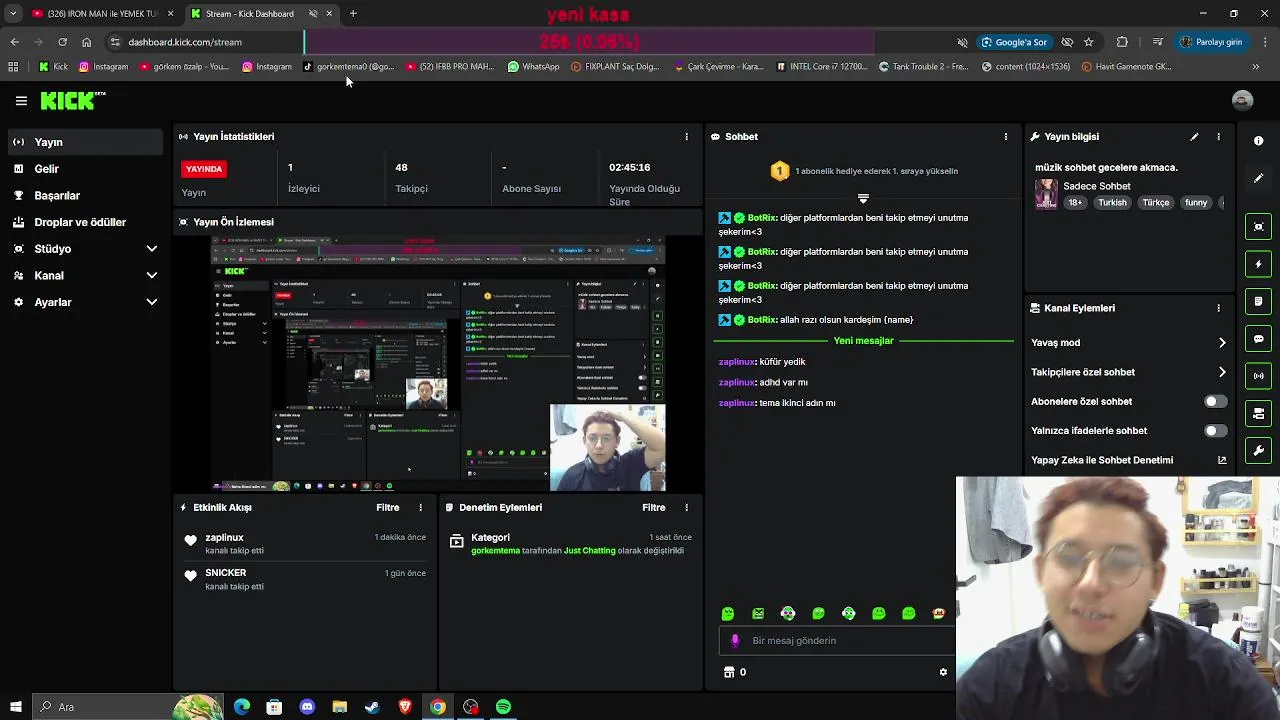Screen dimensions: 1280x720
Task: Expand the Kanal sidebar section
Action: coord(85,275)
